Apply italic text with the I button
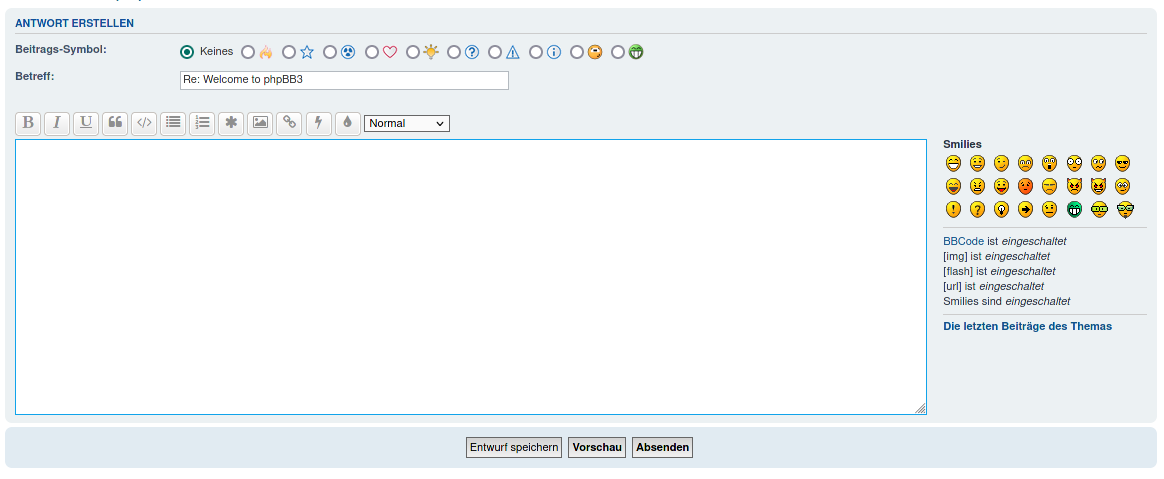Screen dimensions: 1164x479 [x=57, y=123]
